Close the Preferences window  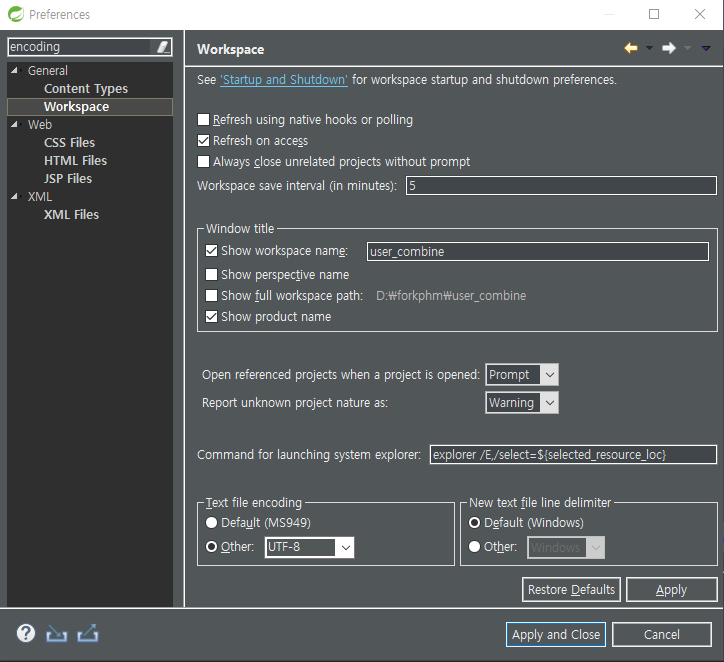point(700,14)
